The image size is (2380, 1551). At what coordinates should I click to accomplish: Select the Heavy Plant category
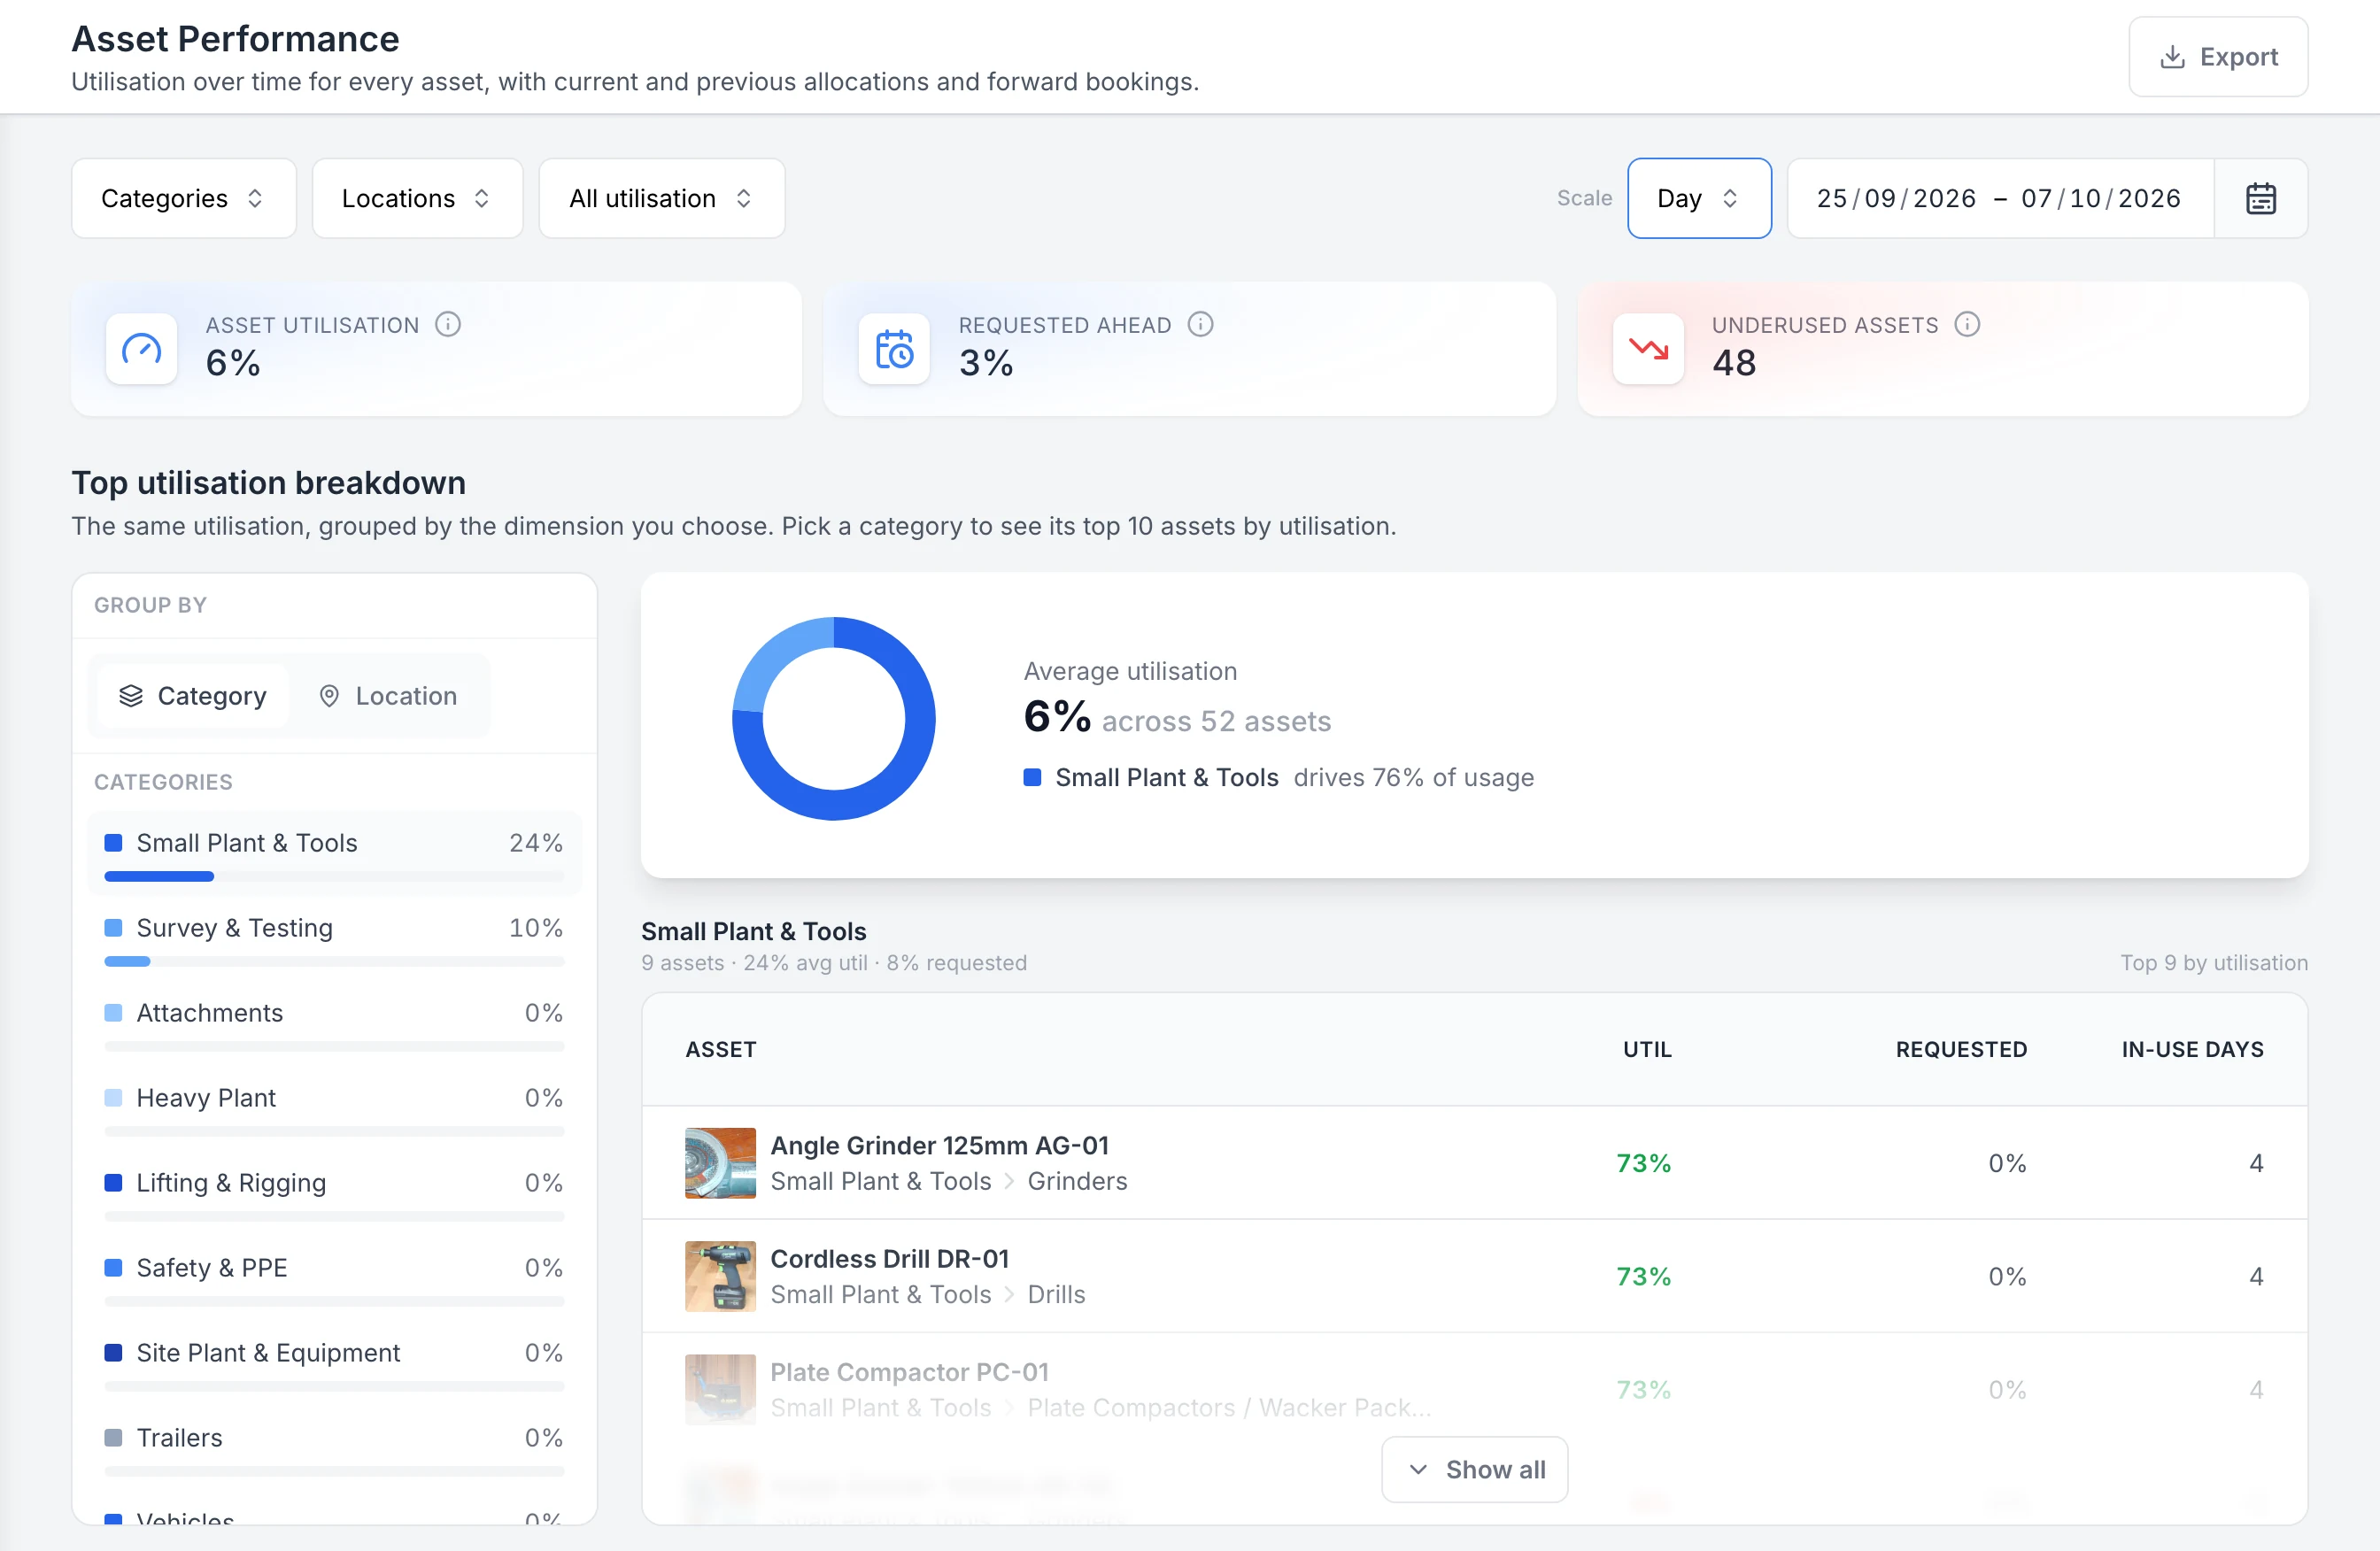tap(334, 1108)
